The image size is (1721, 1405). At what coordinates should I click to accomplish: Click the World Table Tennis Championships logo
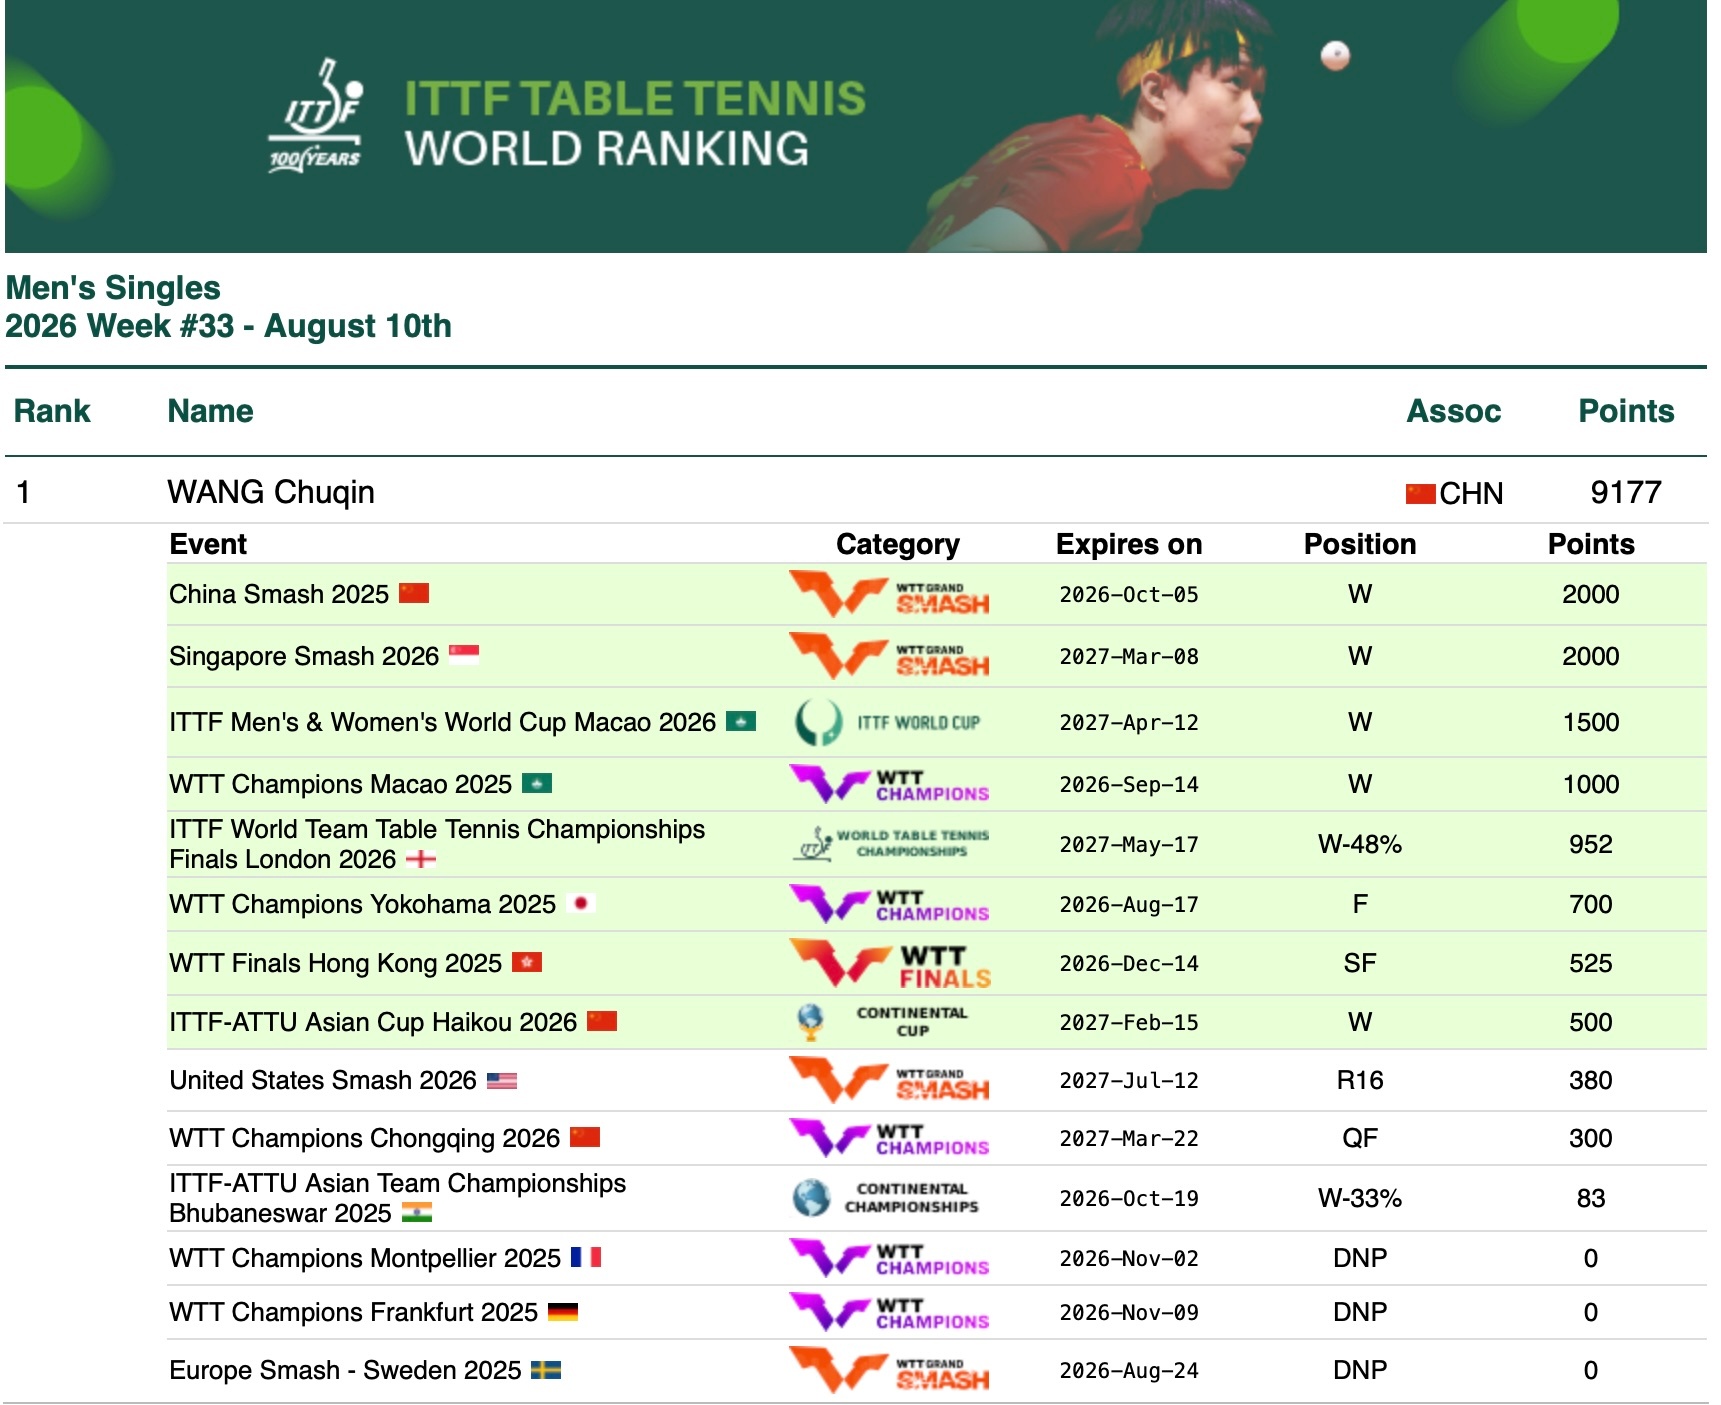(891, 844)
